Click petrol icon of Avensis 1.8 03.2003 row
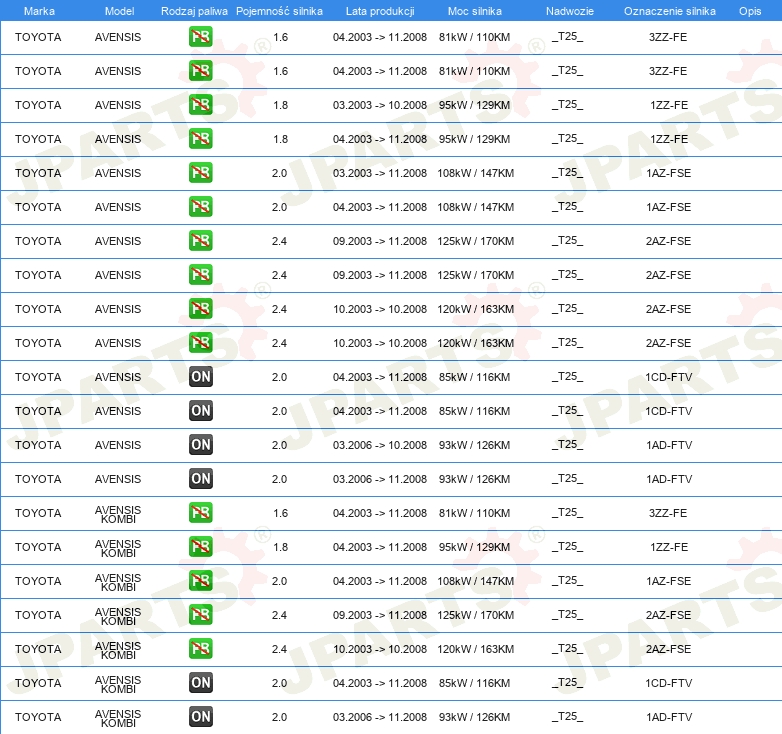Screen dimensions: 782x734 point(200,105)
